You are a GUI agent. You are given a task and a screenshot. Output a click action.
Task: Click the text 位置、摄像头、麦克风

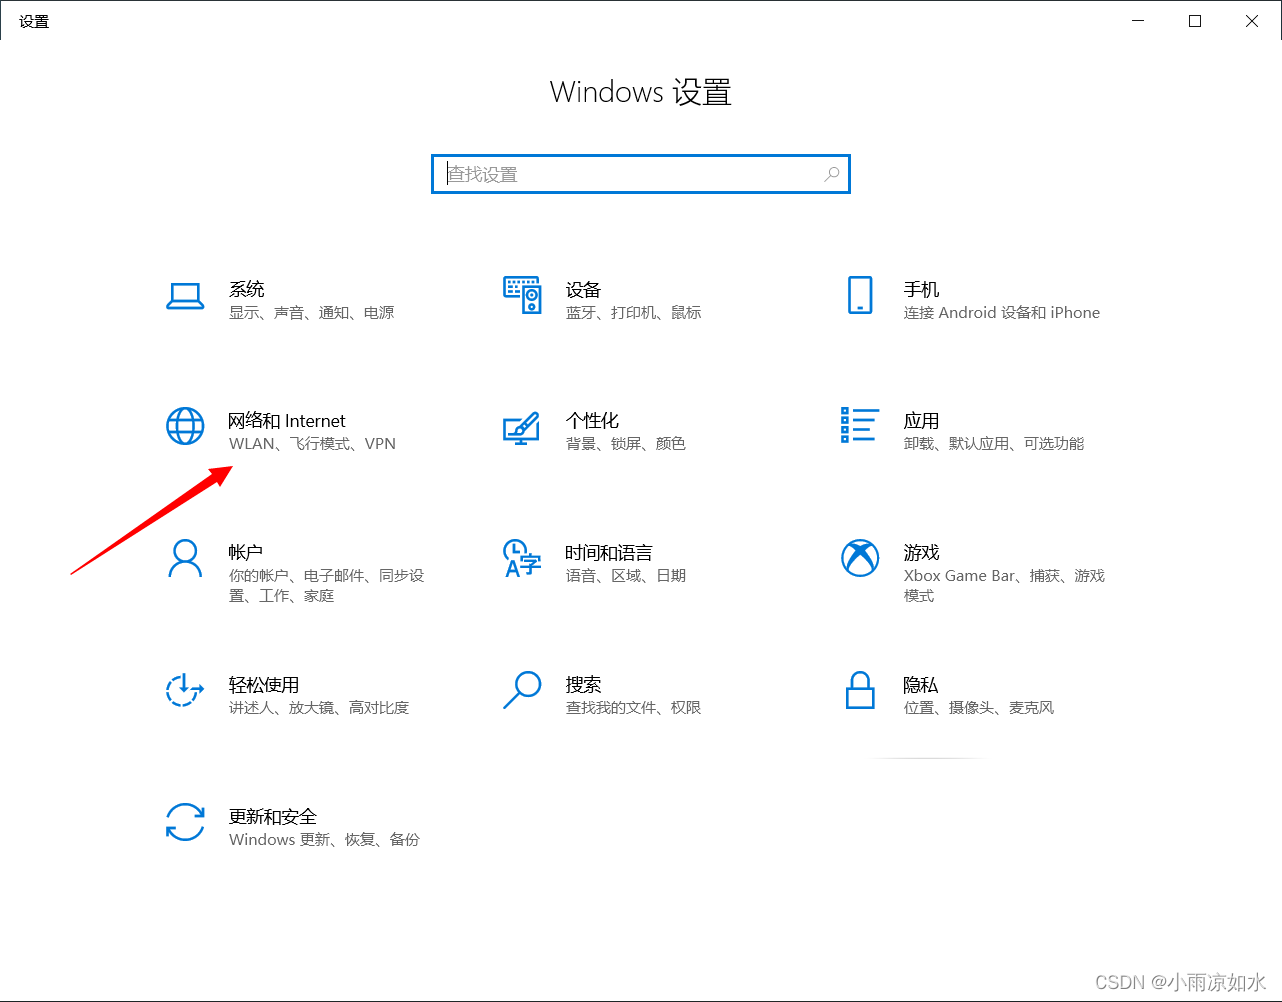(x=979, y=708)
